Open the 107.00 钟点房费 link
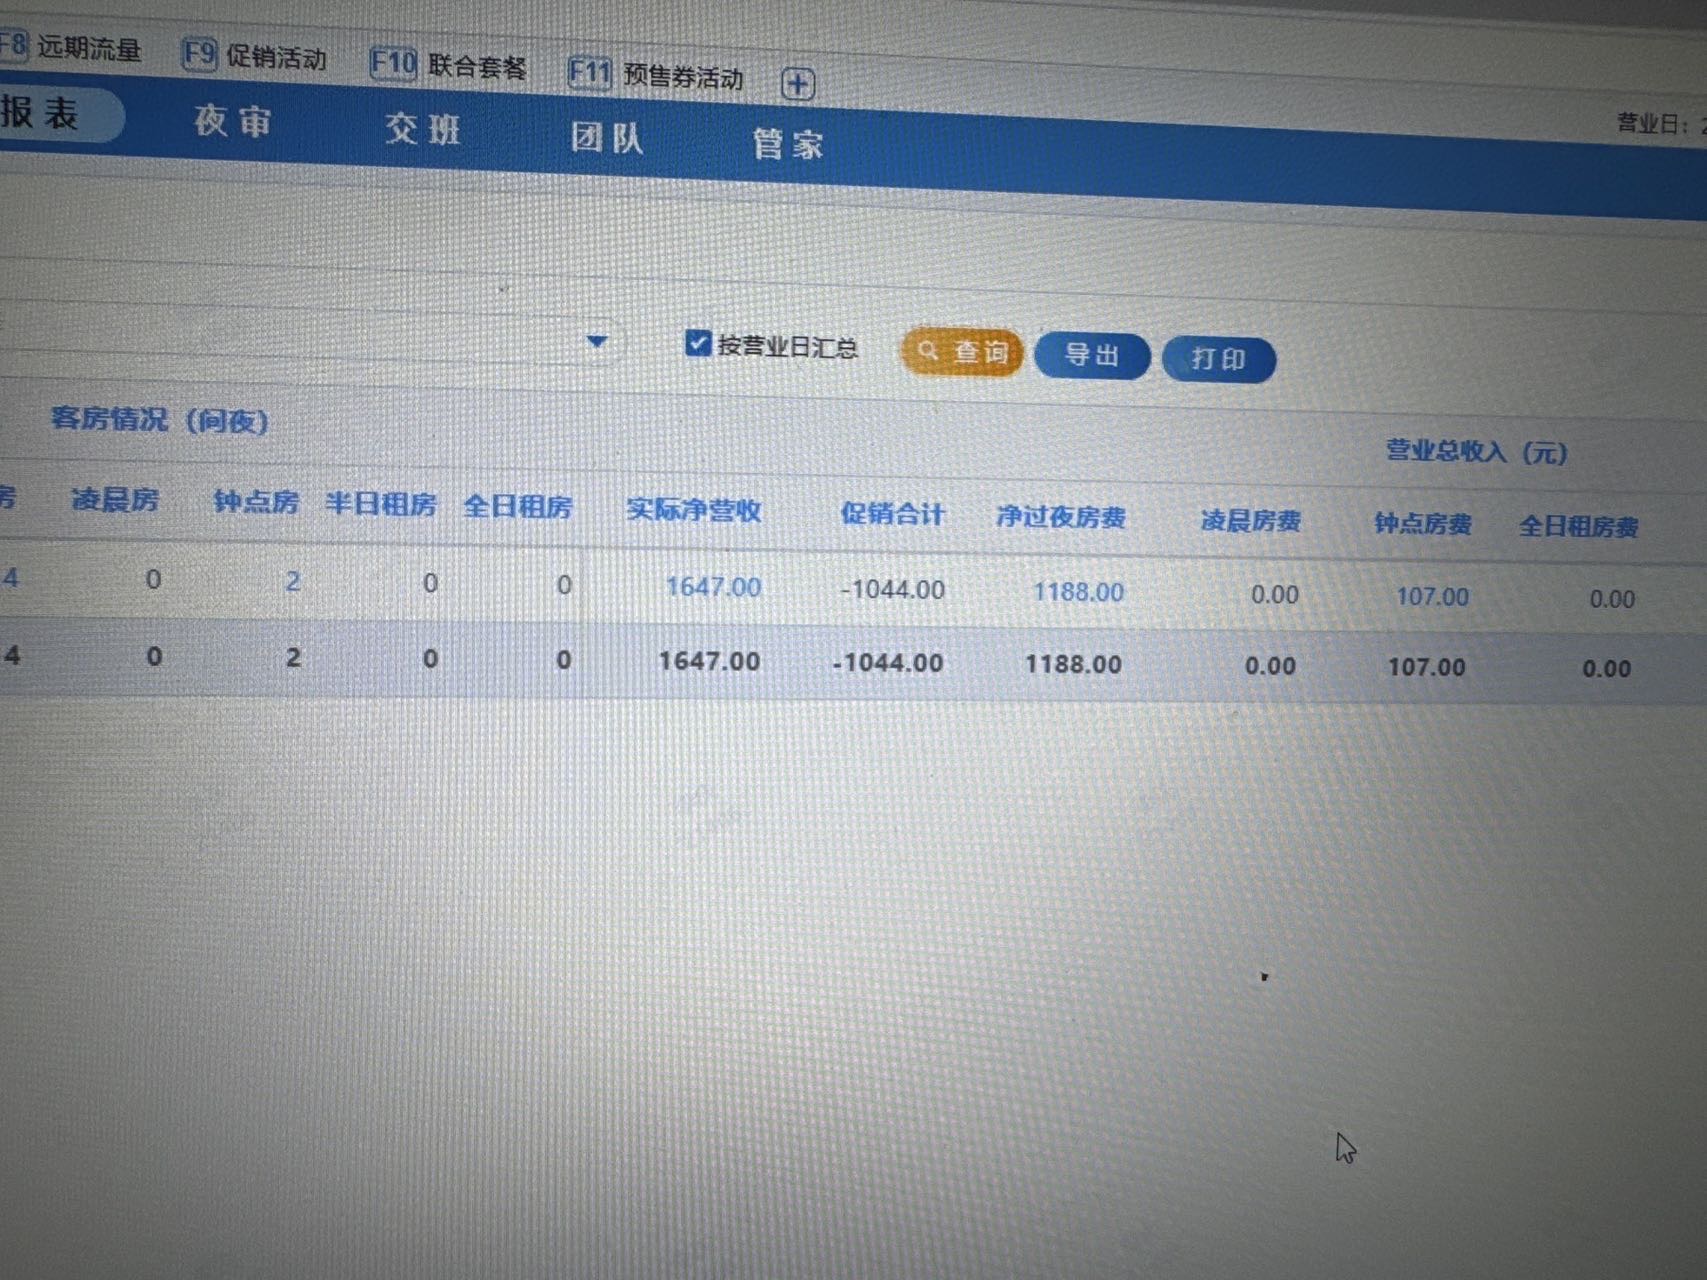 (x=1432, y=597)
